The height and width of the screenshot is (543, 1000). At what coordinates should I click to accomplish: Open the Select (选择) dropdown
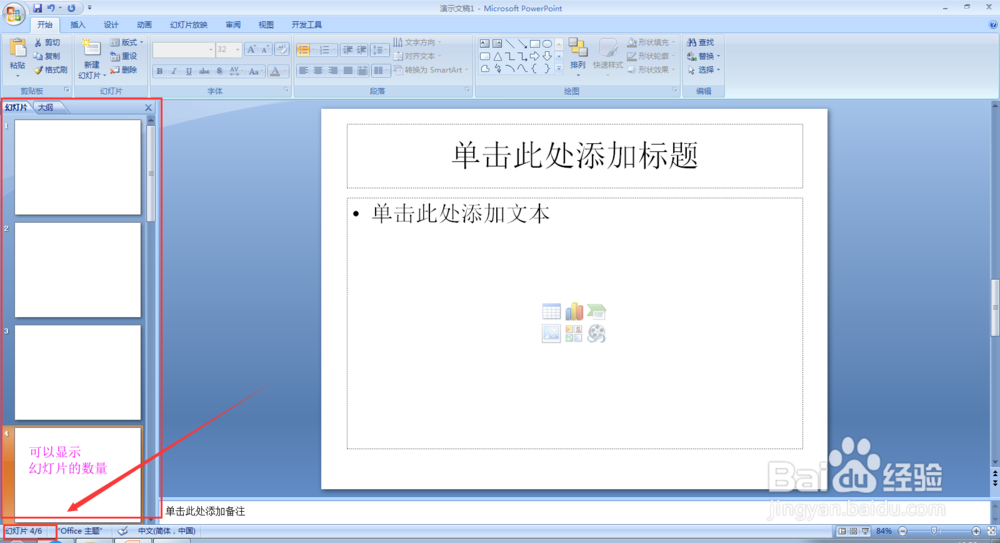[703, 70]
